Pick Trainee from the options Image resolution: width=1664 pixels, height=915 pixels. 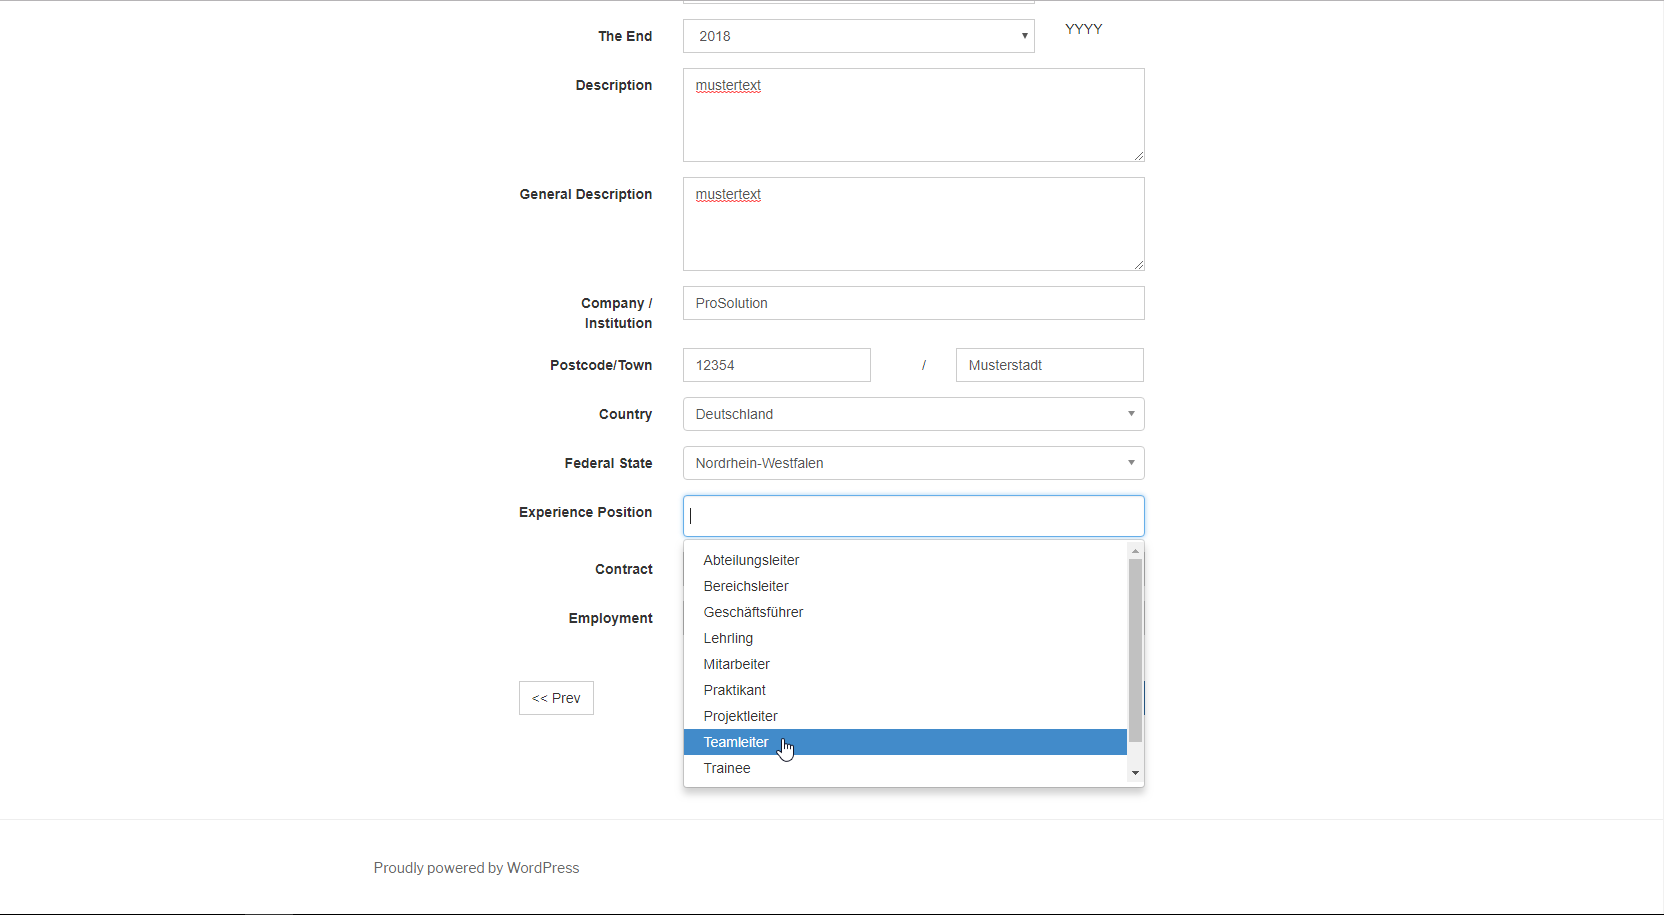tap(905, 768)
